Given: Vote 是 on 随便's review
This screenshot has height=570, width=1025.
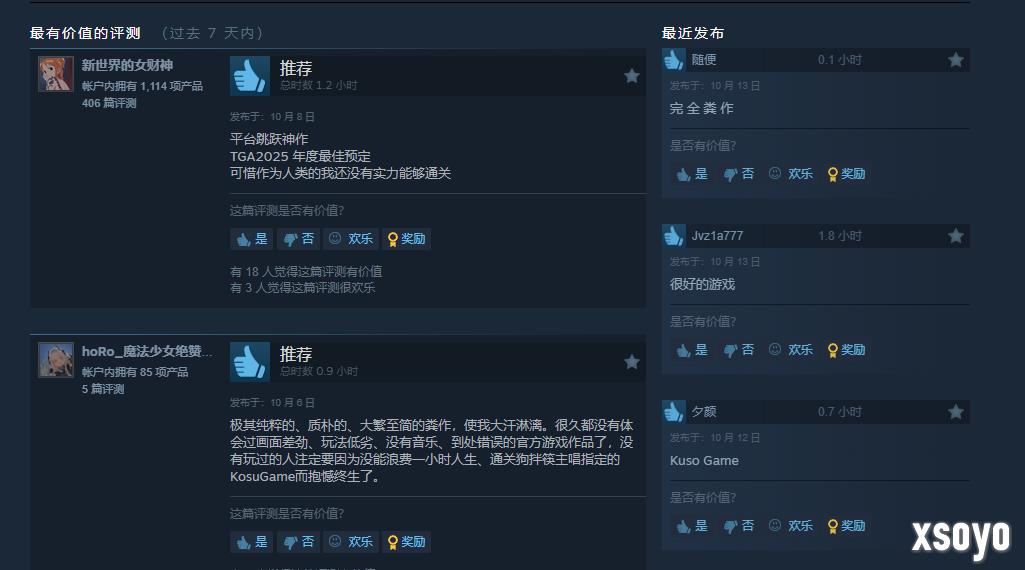Looking at the screenshot, I should pyautogui.click(x=692, y=174).
